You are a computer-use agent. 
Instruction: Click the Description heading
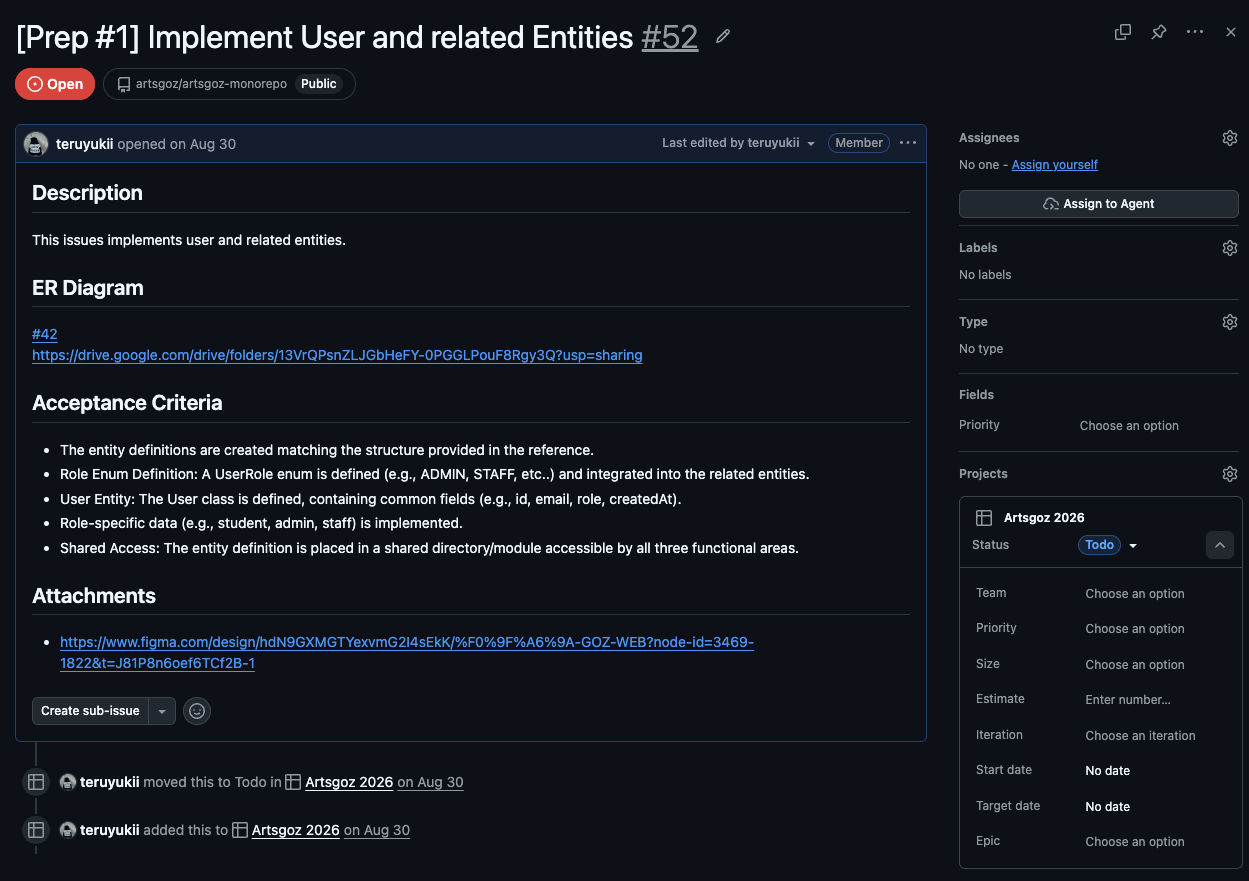pos(87,193)
